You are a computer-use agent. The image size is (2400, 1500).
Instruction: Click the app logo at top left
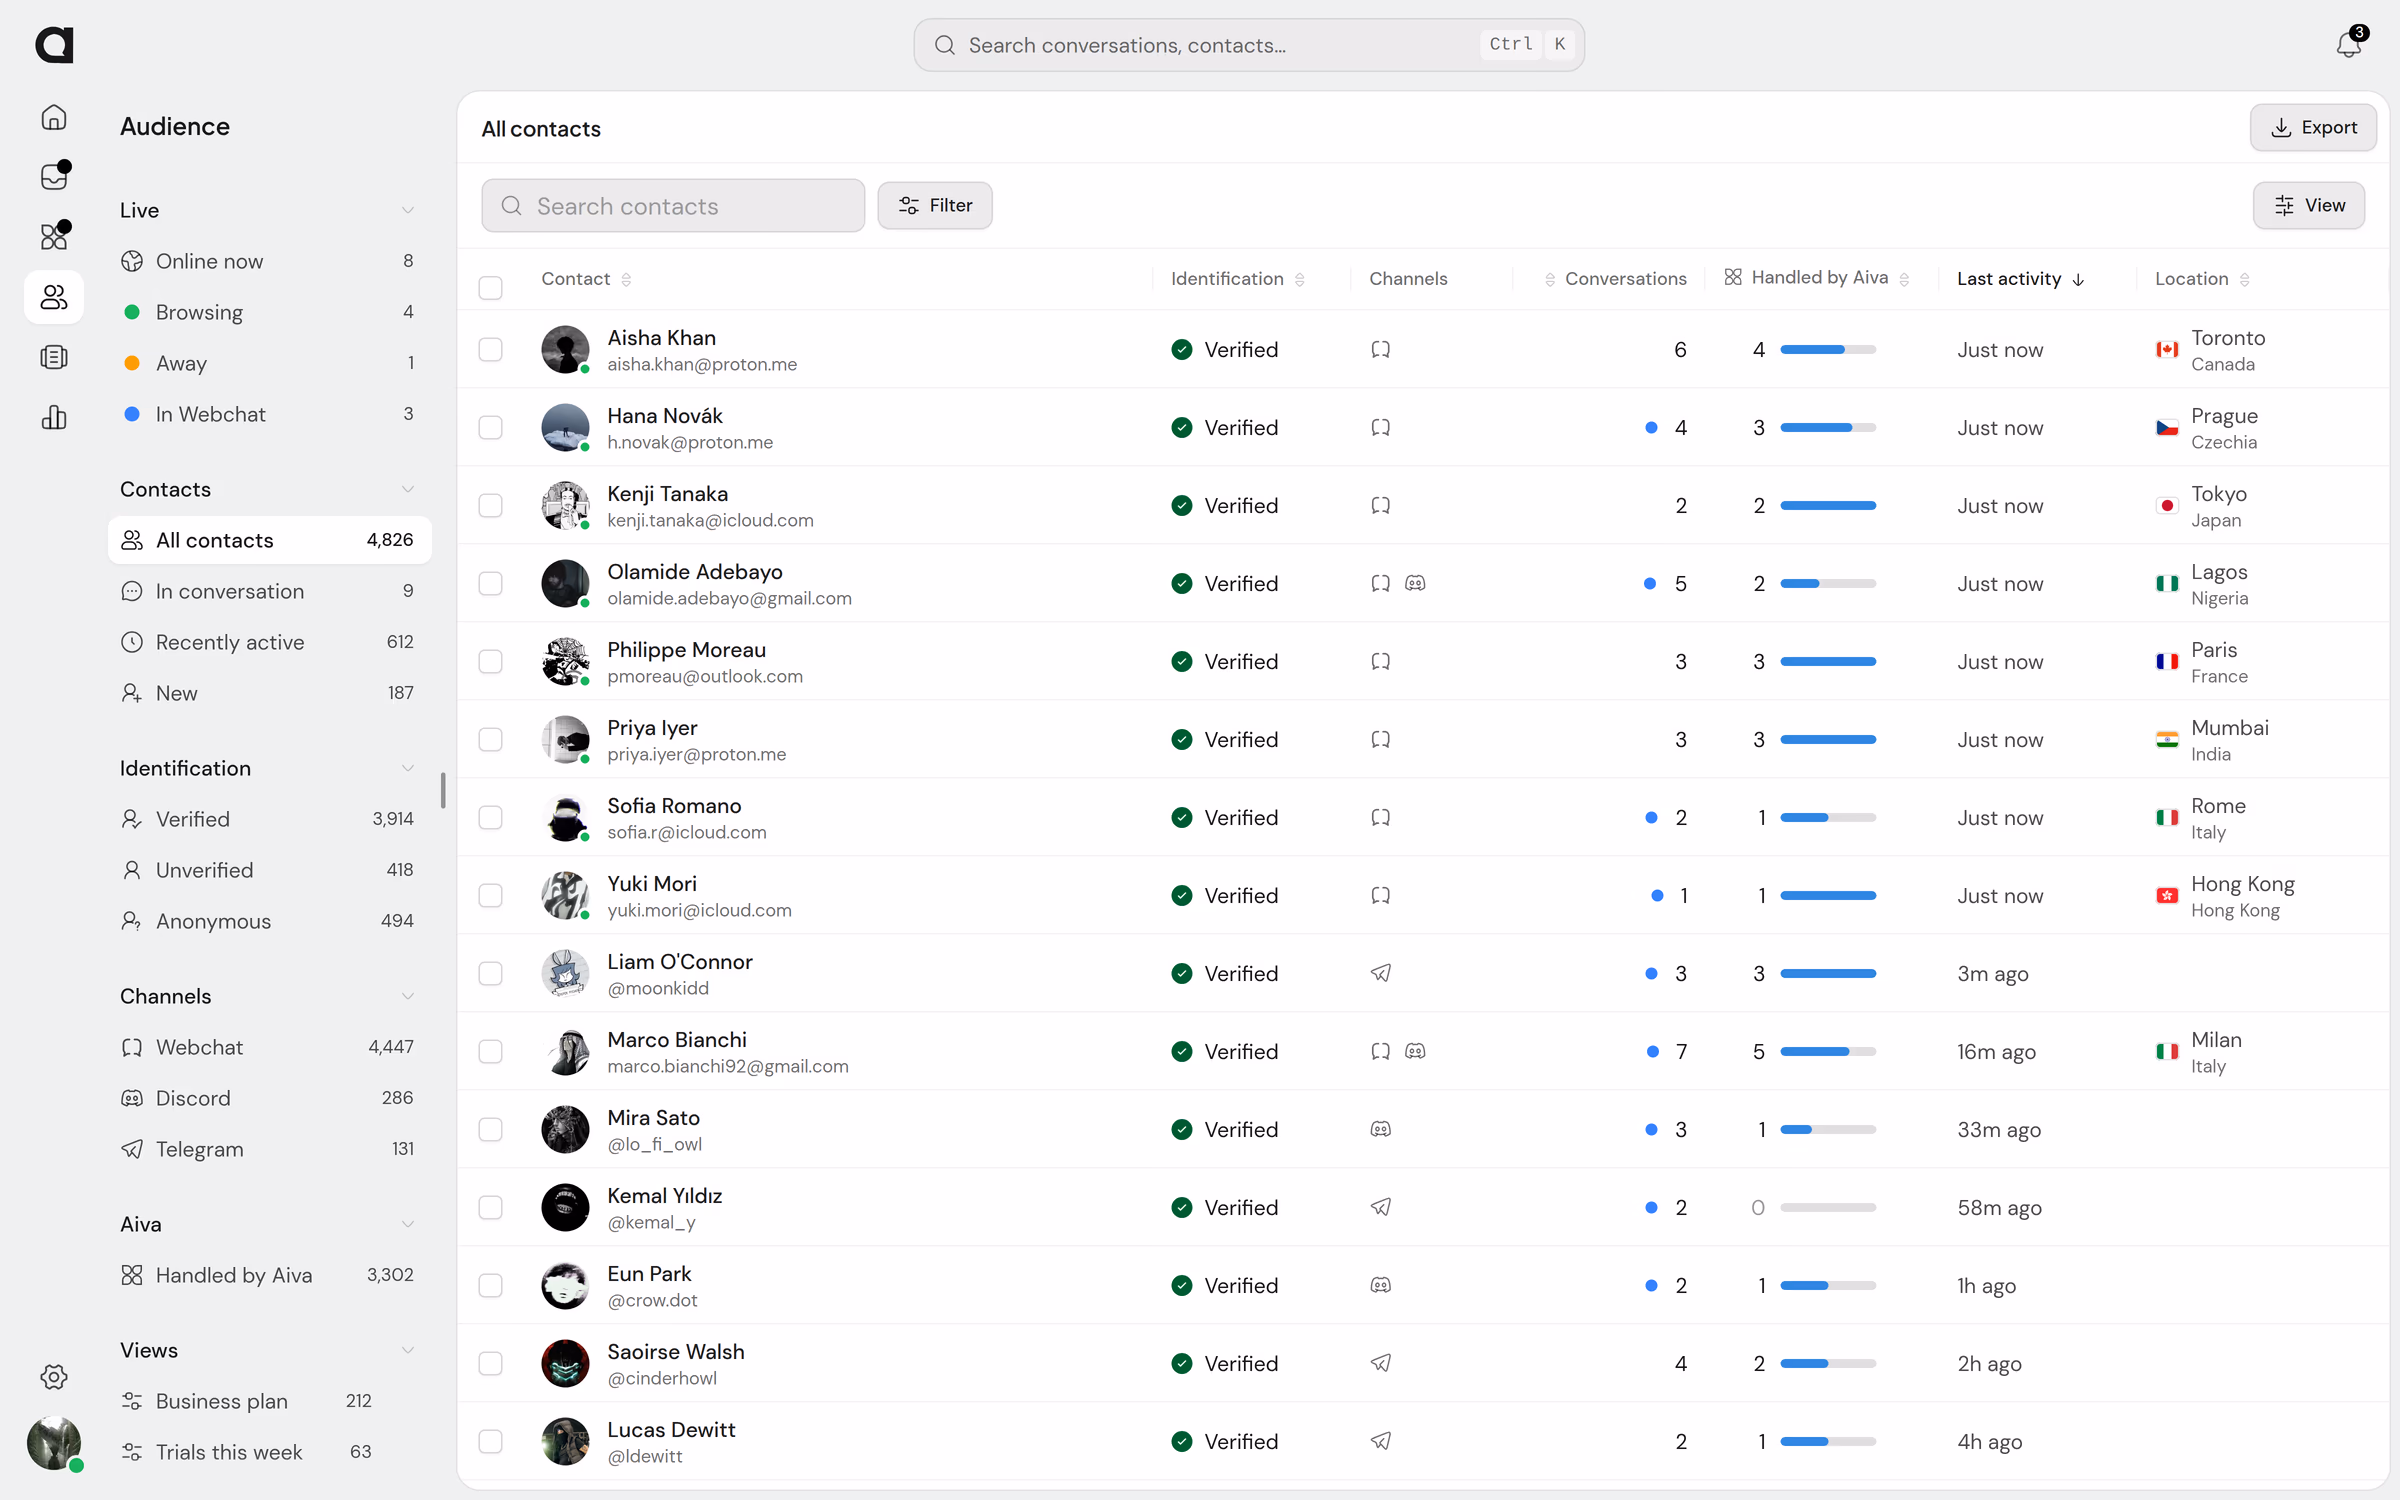point(54,45)
